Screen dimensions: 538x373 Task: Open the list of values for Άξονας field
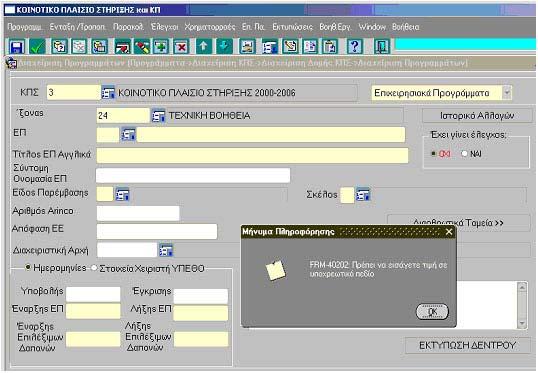click(158, 116)
